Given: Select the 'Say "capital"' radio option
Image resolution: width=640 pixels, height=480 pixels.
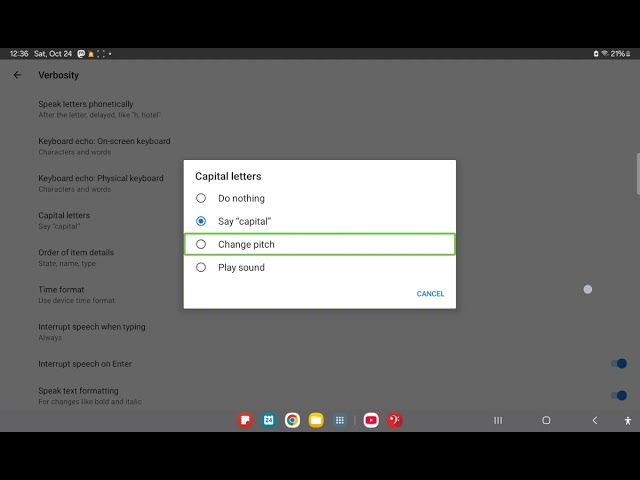Looking at the screenshot, I should (x=320, y=221).
